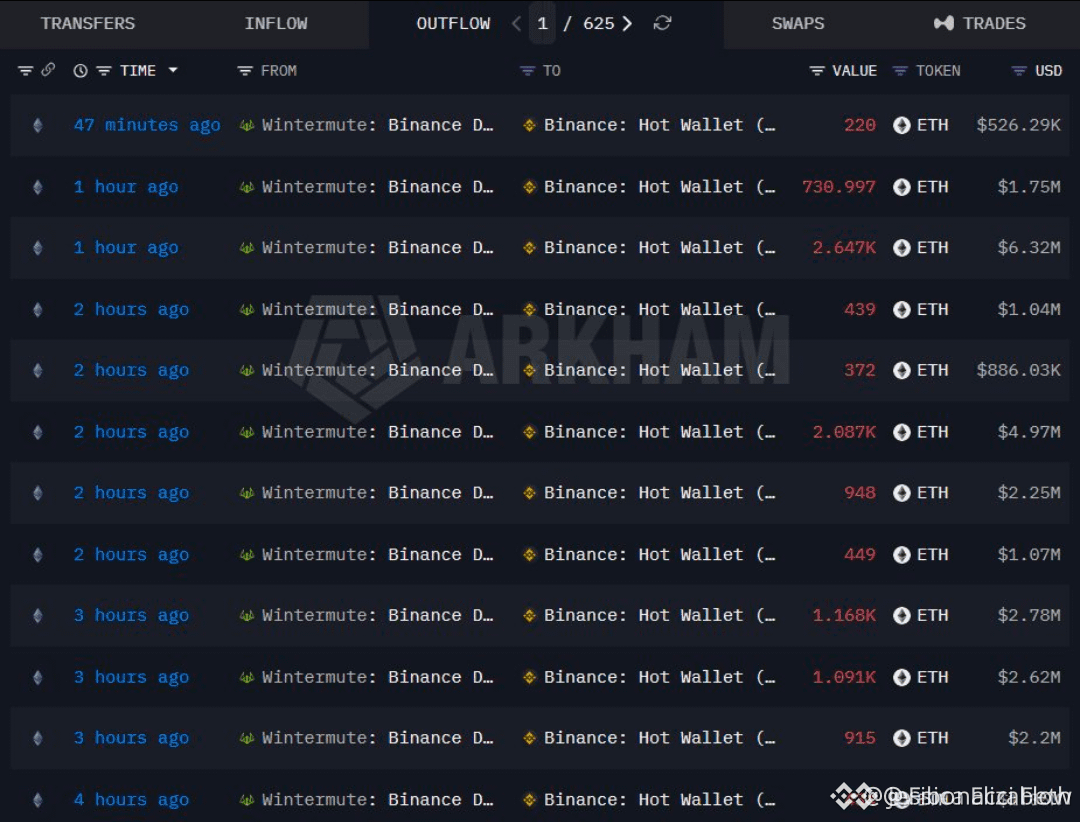Open the TIME column filter icon
Viewport: 1080px width, 822px height.
(104, 70)
